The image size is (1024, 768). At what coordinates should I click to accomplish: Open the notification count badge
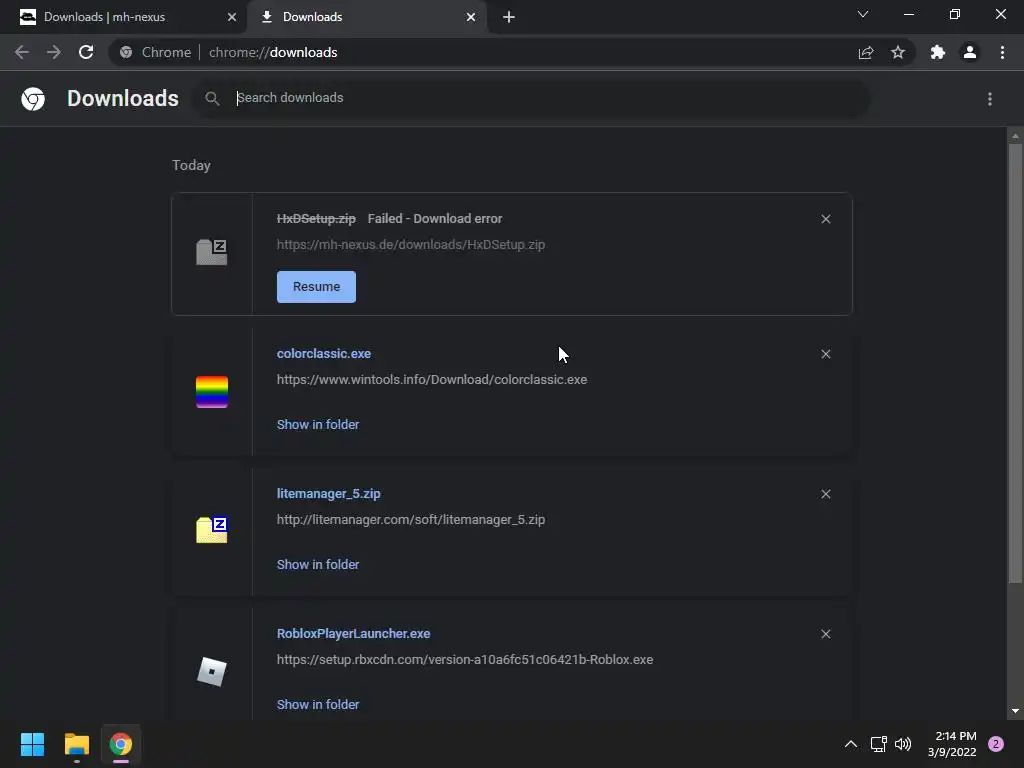coord(996,744)
